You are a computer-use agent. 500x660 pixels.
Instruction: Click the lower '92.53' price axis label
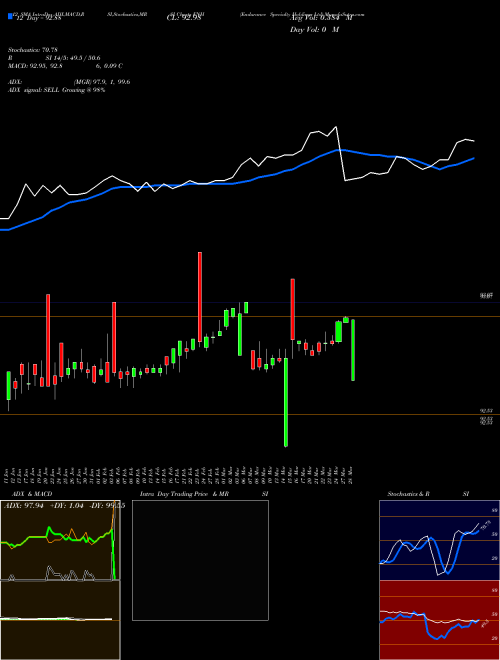[487, 423]
